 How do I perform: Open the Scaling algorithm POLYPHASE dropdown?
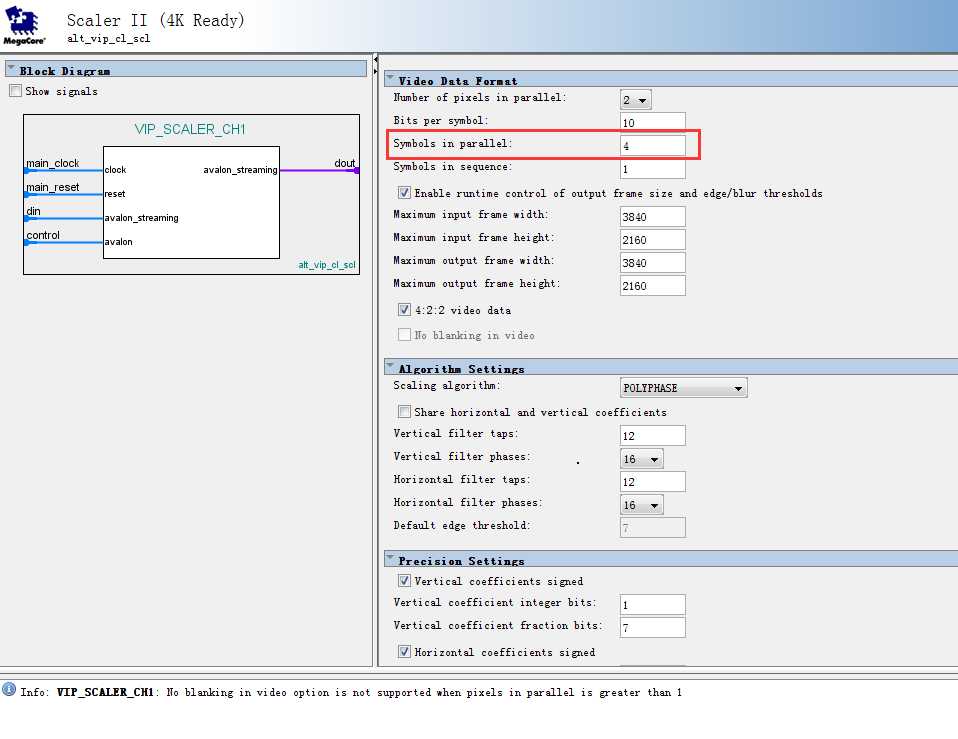tap(683, 388)
